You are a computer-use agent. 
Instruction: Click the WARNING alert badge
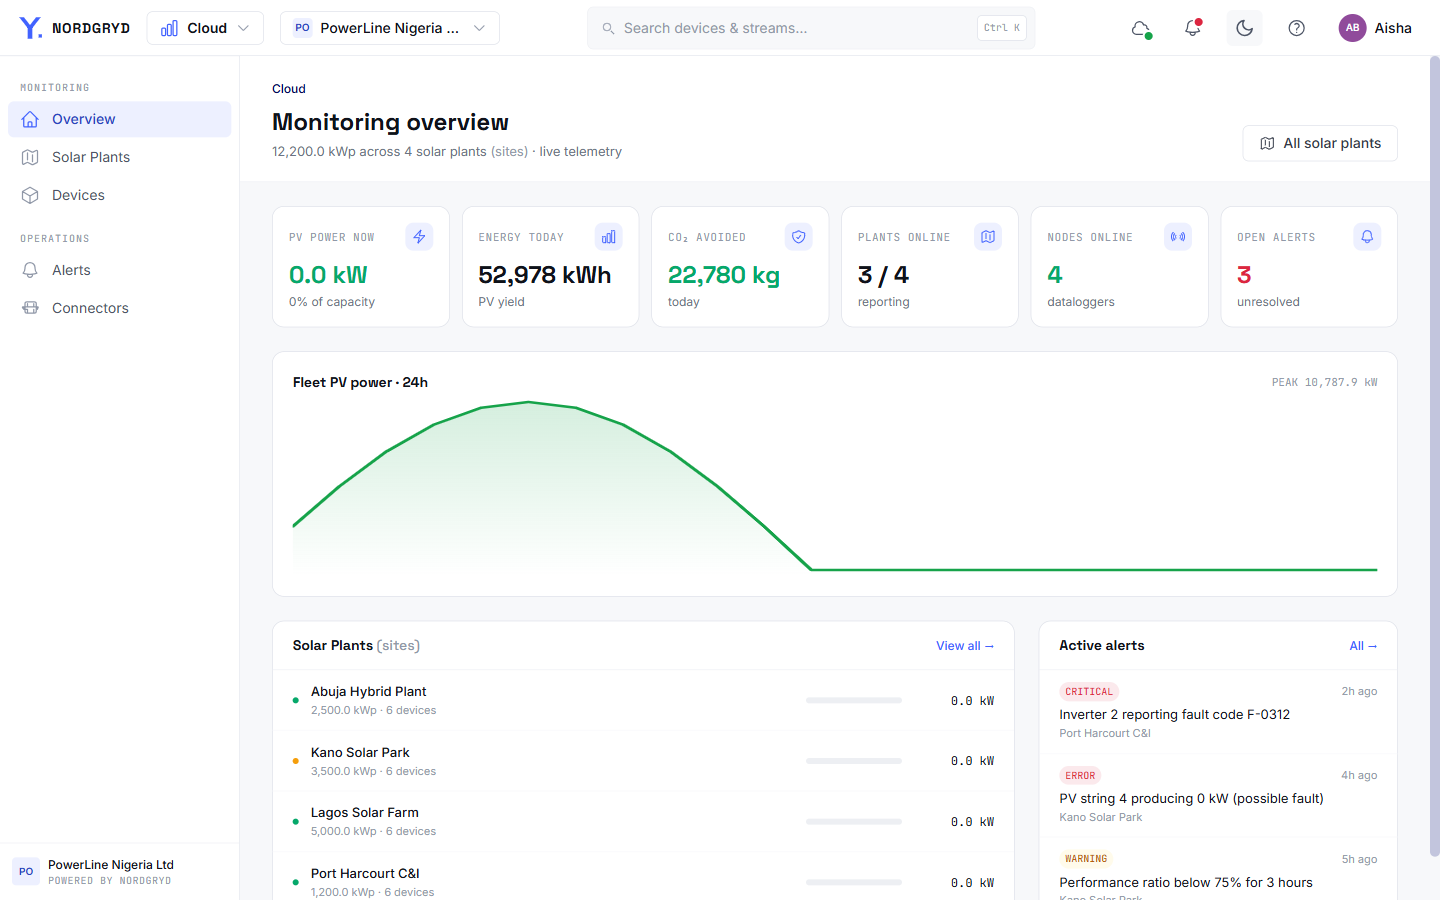coord(1086,859)
